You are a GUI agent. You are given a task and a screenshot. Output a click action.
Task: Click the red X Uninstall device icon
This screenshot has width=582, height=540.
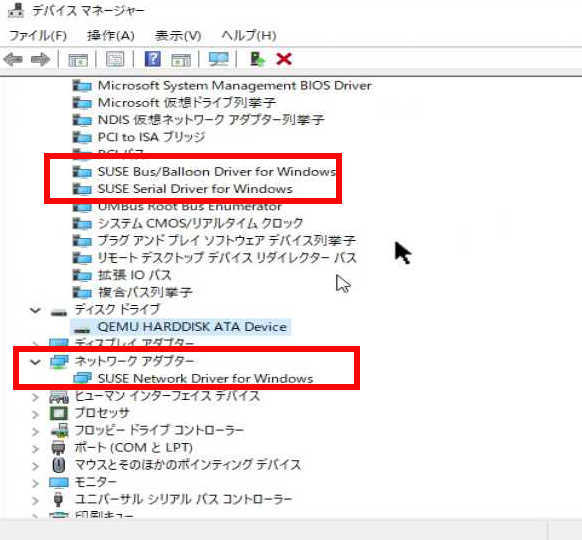pos(284,59)
